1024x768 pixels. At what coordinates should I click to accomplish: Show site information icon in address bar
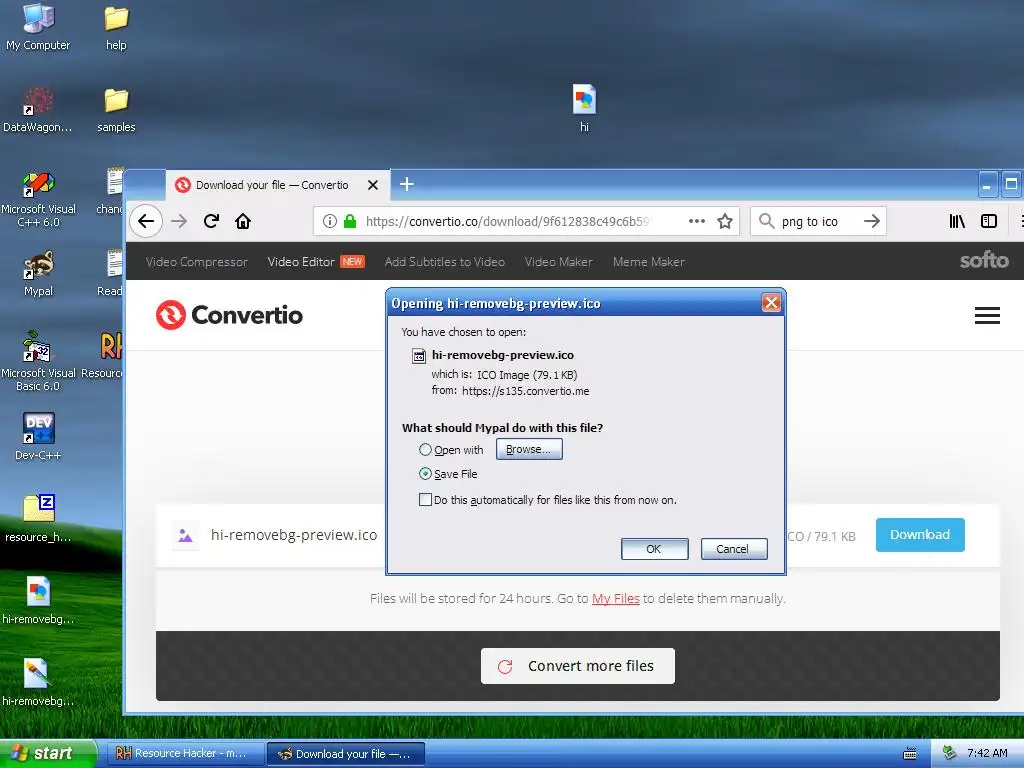tap(330, 221)
